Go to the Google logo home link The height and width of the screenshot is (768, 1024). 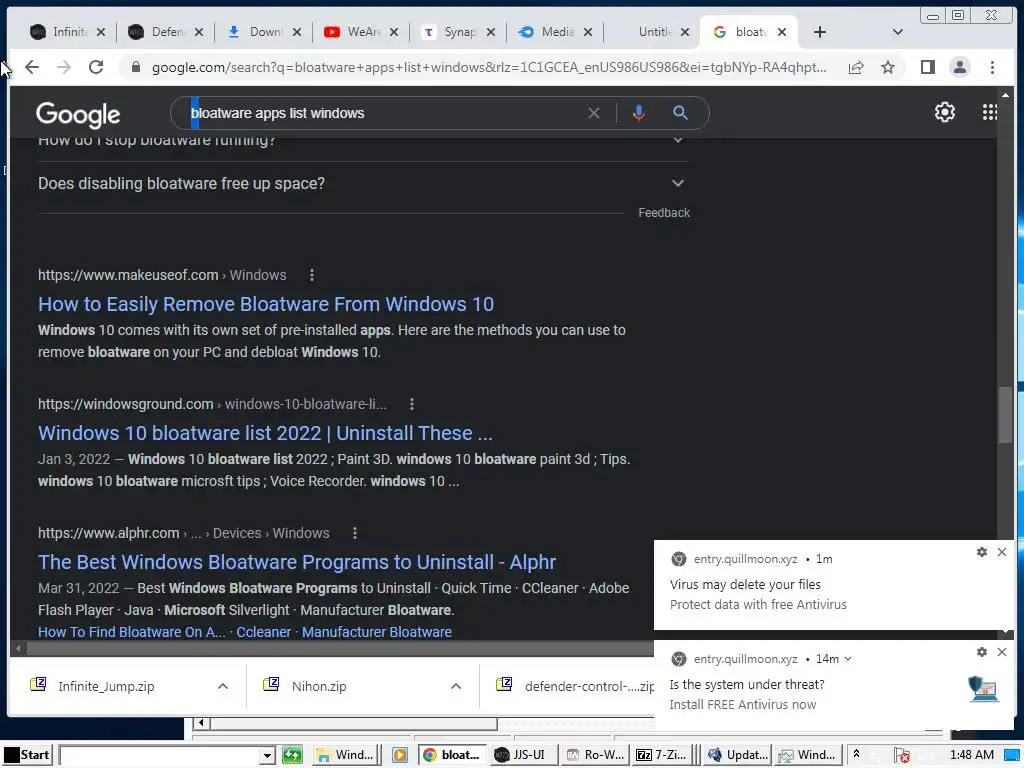(x=78, y=114)
